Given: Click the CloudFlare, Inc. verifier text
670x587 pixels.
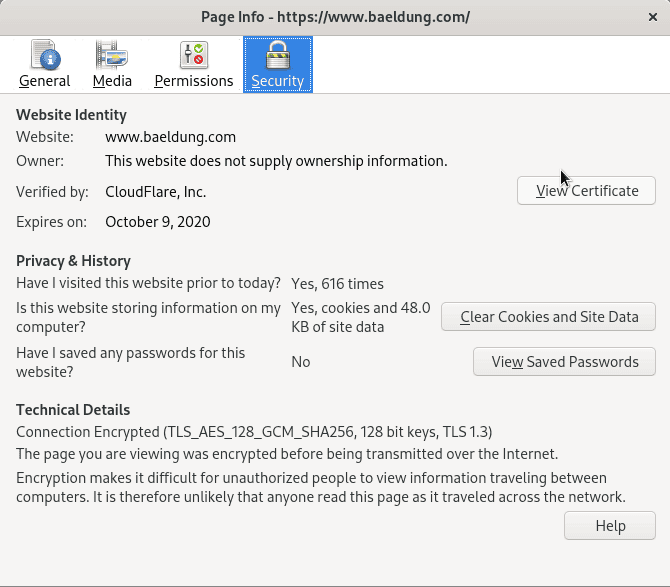Looking at the screenshot, I should [x=155, y=192].
